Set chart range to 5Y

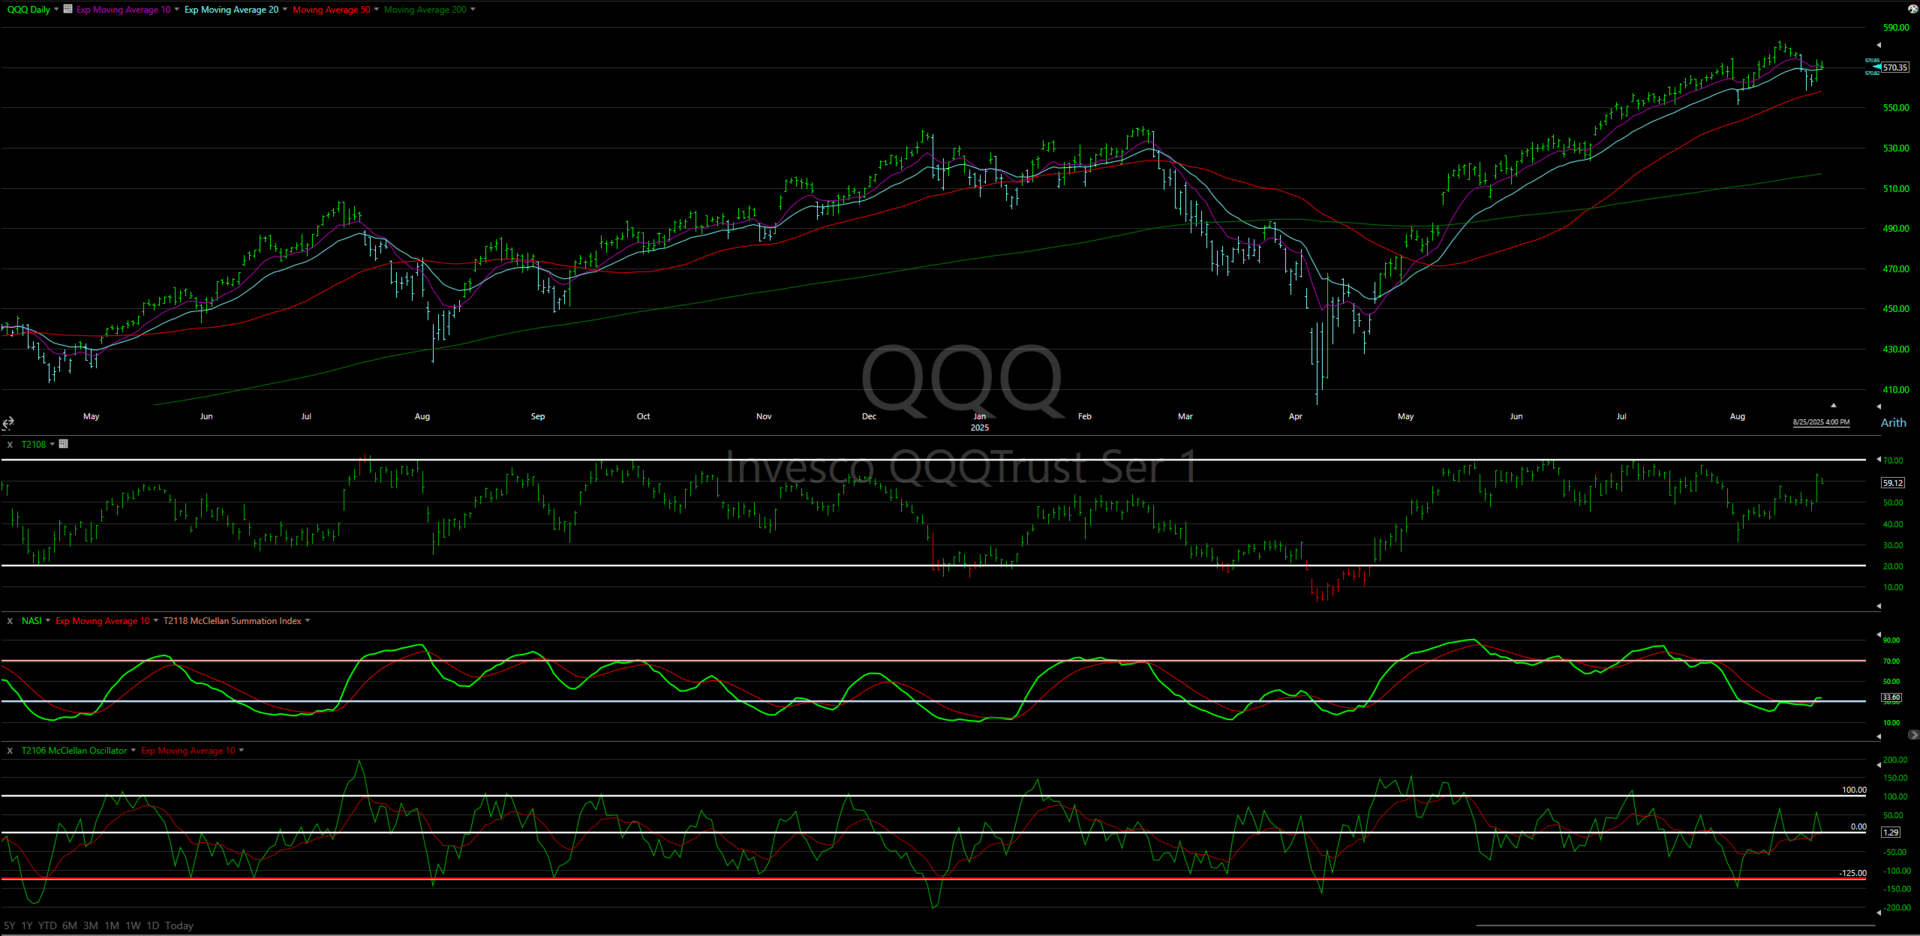click(10, 926)
